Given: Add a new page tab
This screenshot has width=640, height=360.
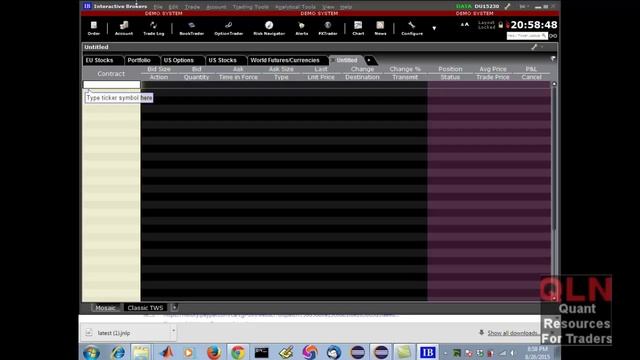Looking at the screenshot, I should point(369,60).
